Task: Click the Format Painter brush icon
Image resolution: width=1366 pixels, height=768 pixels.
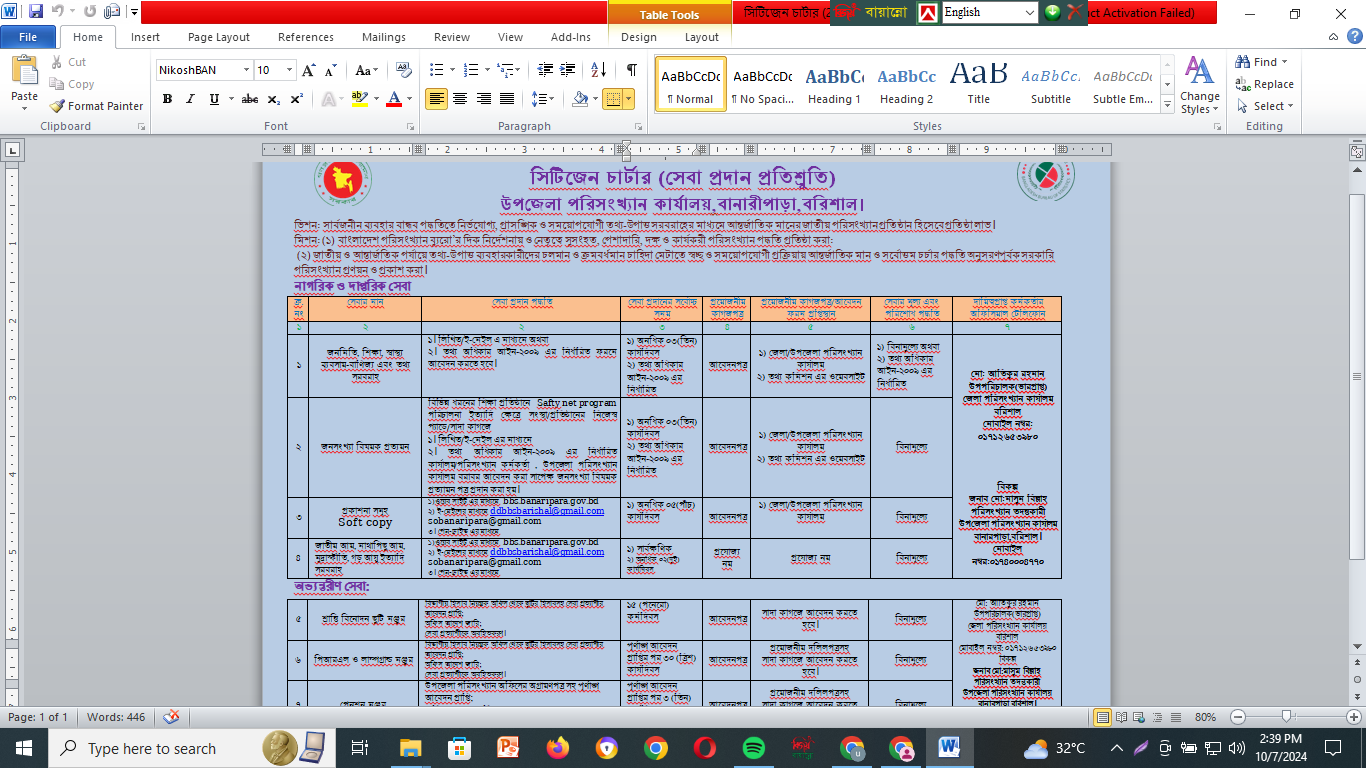Action: click(57, 106)
